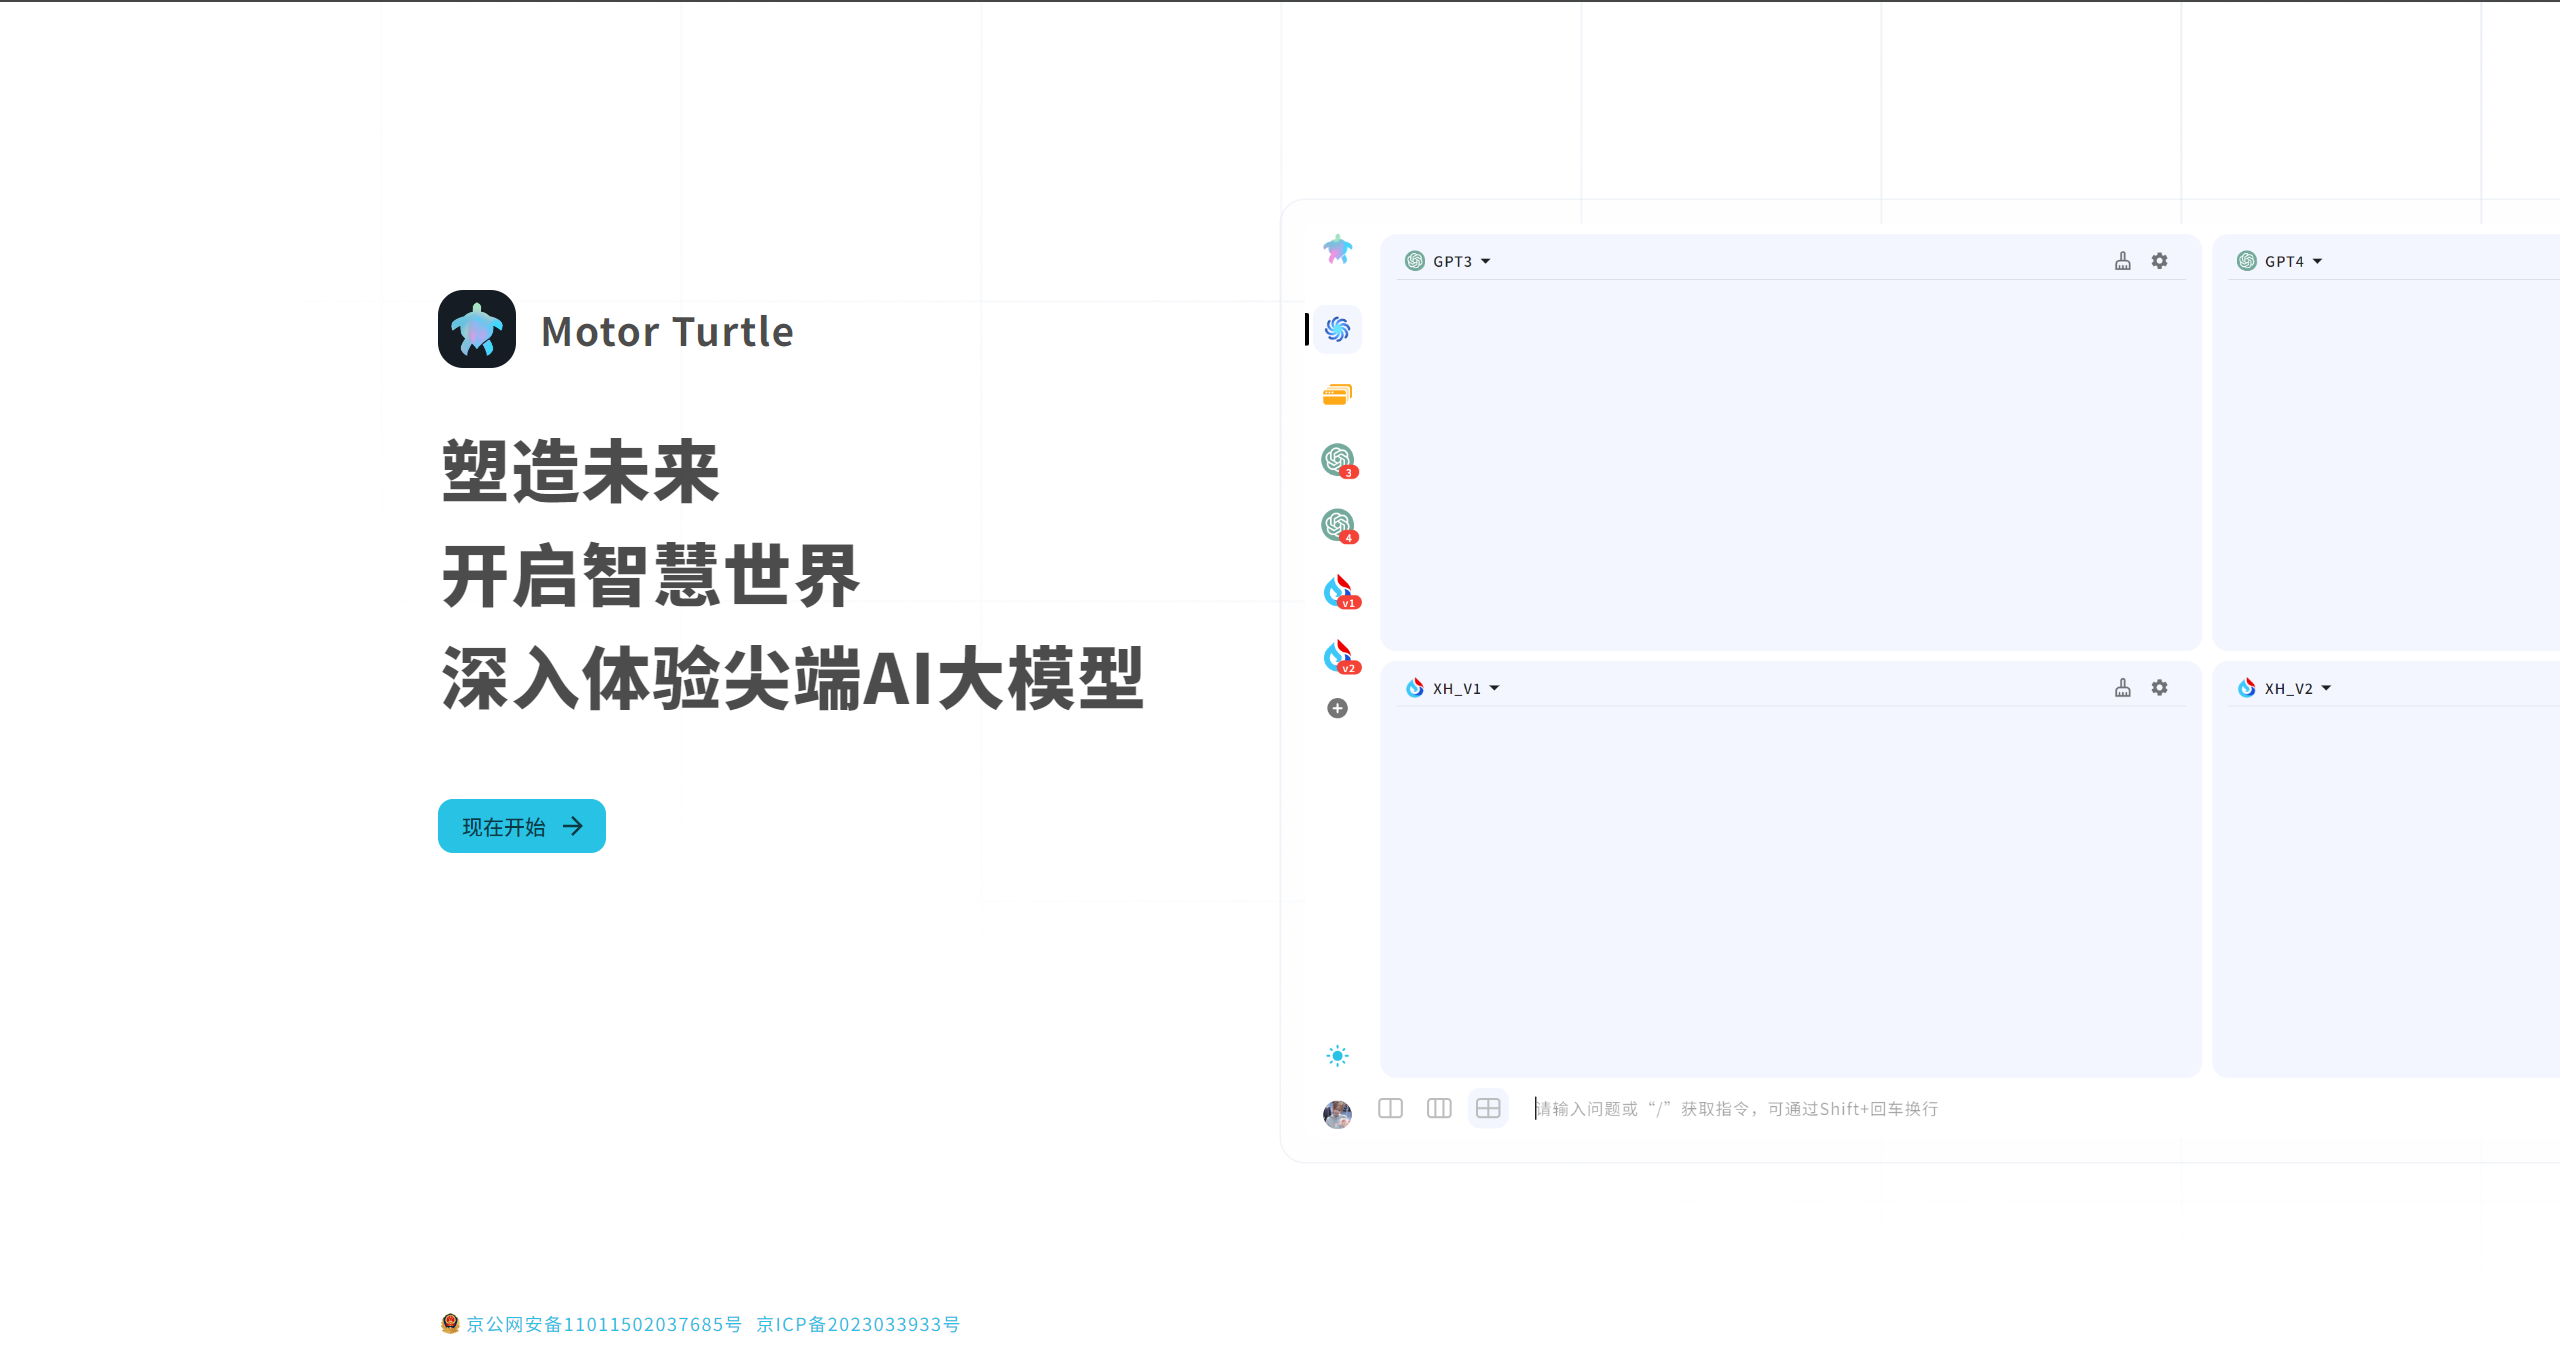Clear chat with XH_V1 panel broom icon
Screen dimensions: 2560x1348
pos(2123,688)
